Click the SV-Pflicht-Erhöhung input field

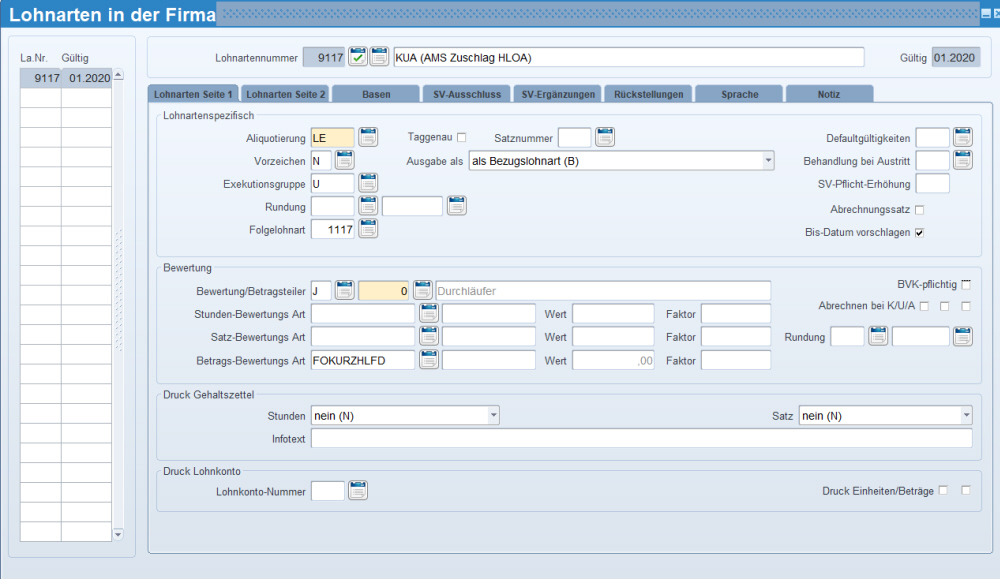(932, 184)
